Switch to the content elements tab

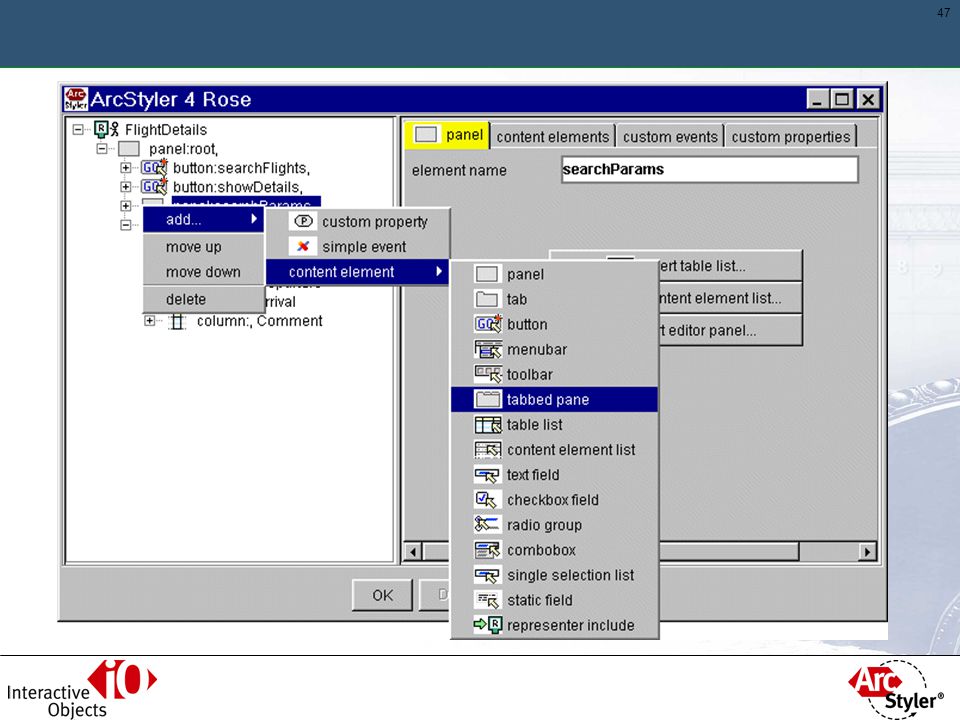(x=552, y=137)
